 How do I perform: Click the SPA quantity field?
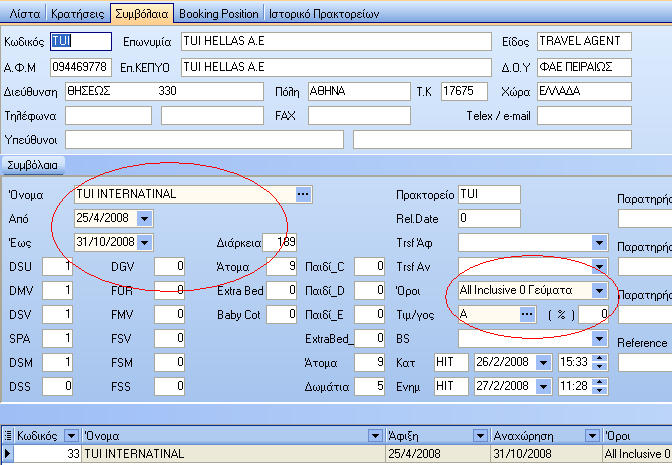tap(57, 339)
